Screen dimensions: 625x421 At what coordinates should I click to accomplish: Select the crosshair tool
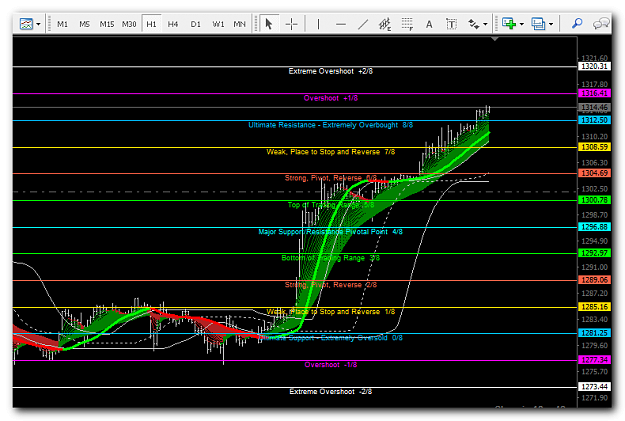coord(291,24)
